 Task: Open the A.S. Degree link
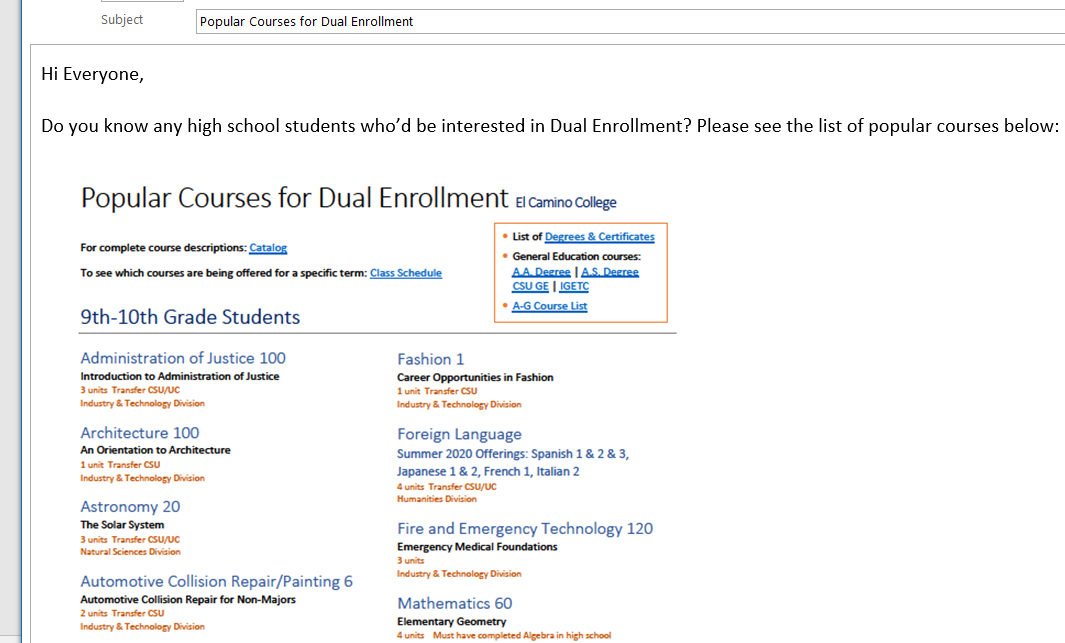pyautogui.click(x=610, y=272)
